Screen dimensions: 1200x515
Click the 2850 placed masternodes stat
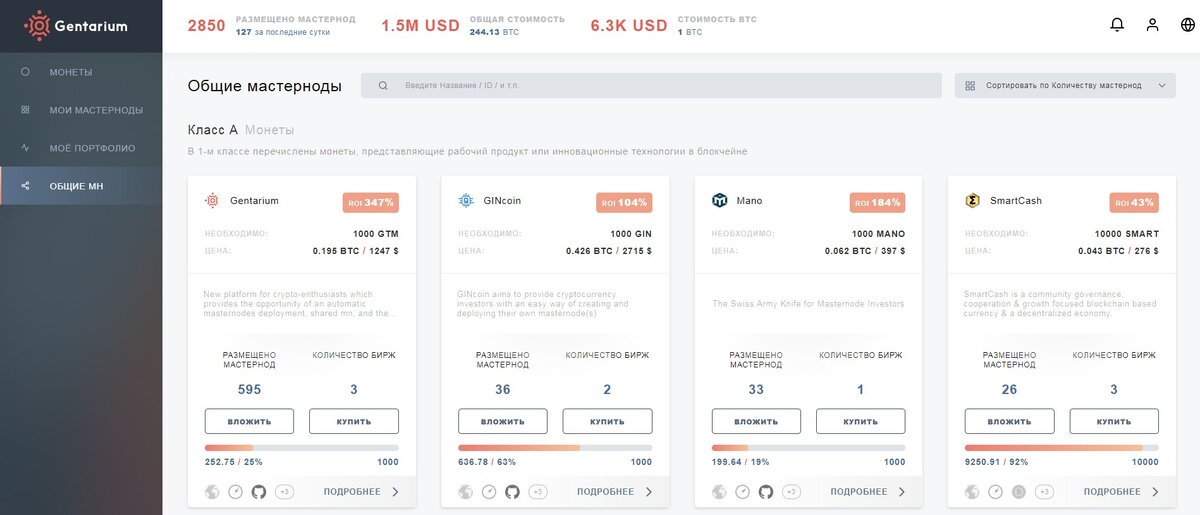(207, 26)
